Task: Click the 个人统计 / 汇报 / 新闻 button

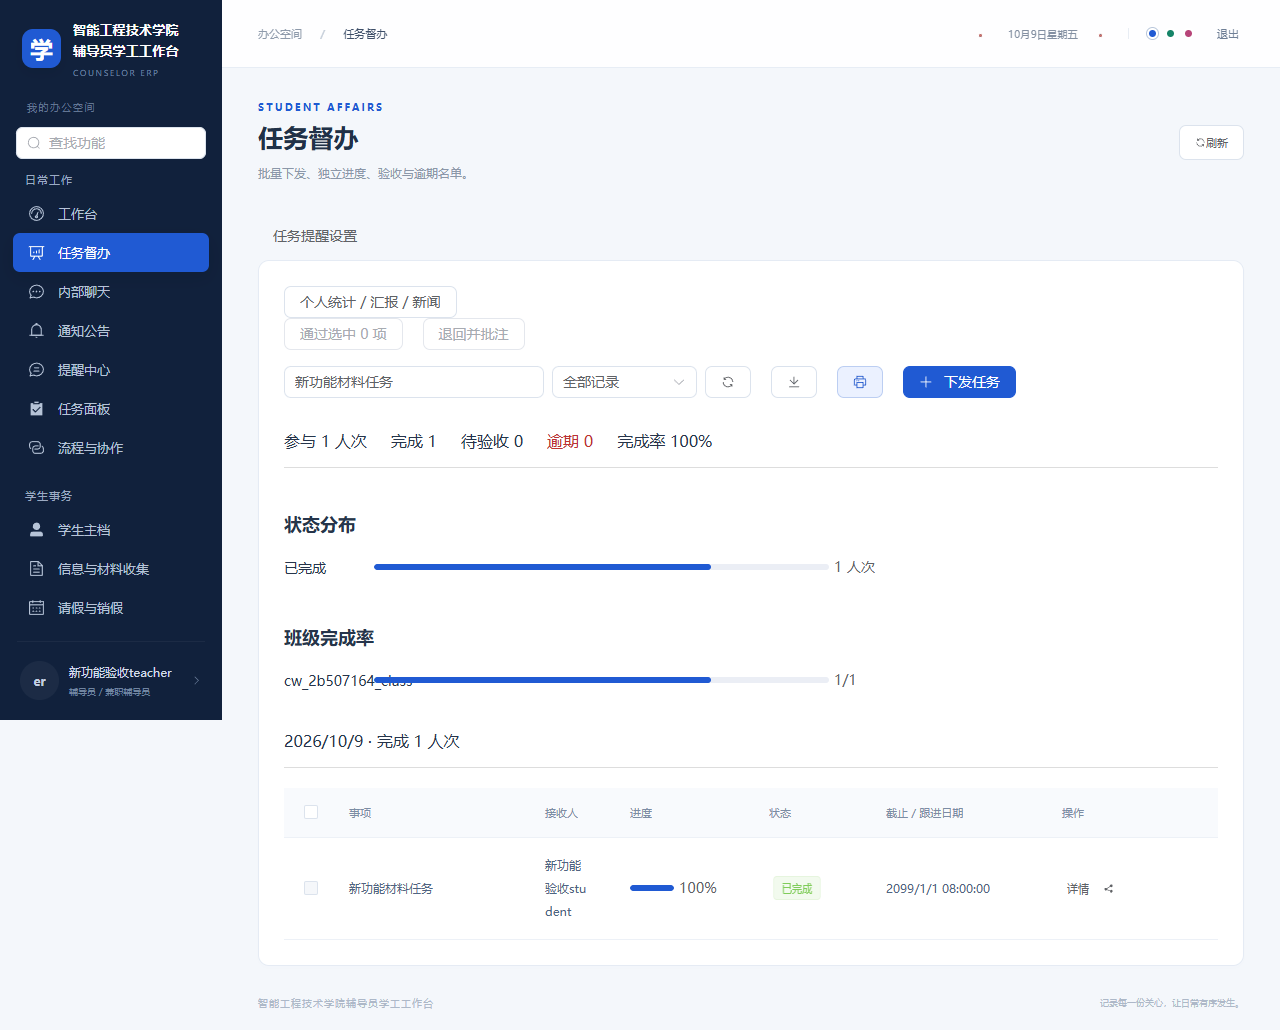Action: [370, 302]
